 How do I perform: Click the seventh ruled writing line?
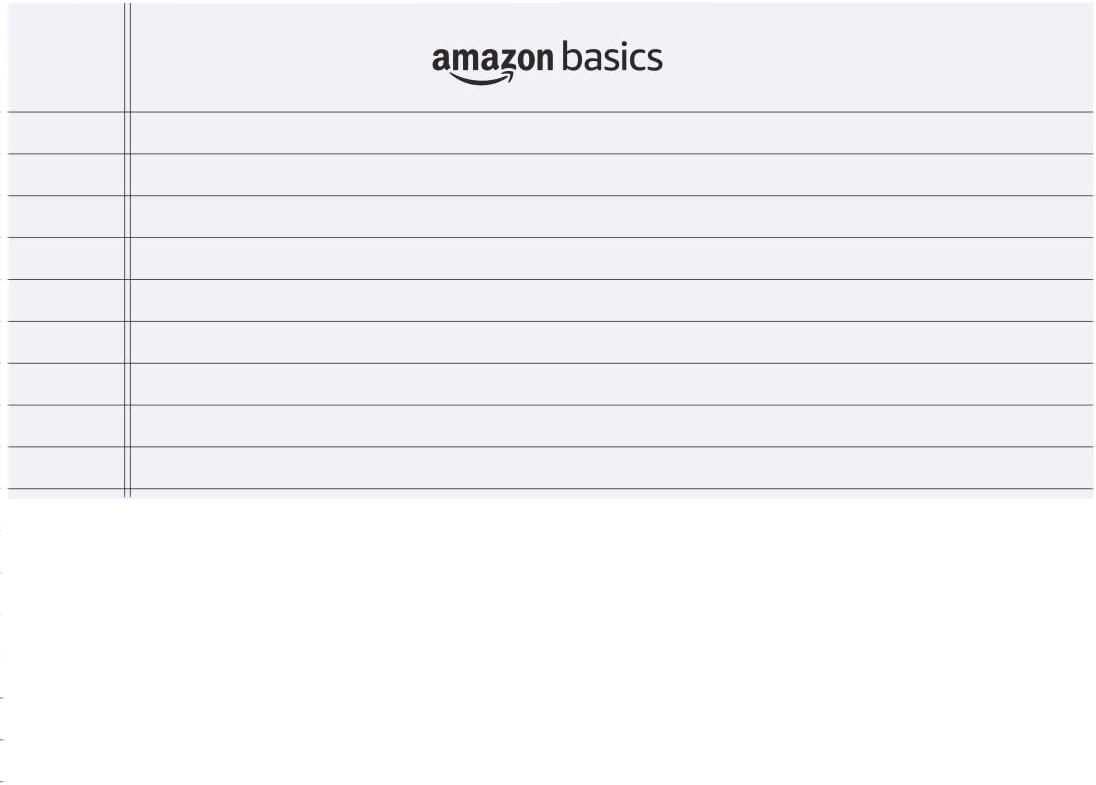pos(610,385)
